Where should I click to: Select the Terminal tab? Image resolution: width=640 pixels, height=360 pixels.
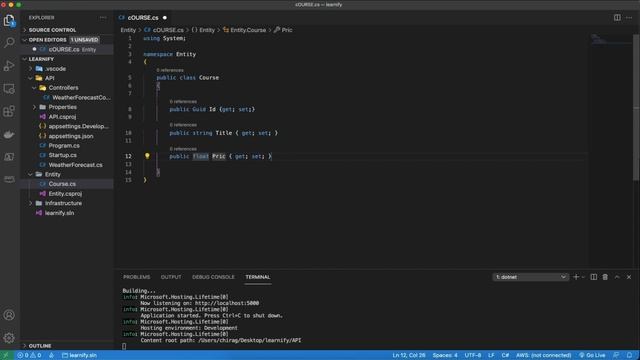tap(258, 277)
